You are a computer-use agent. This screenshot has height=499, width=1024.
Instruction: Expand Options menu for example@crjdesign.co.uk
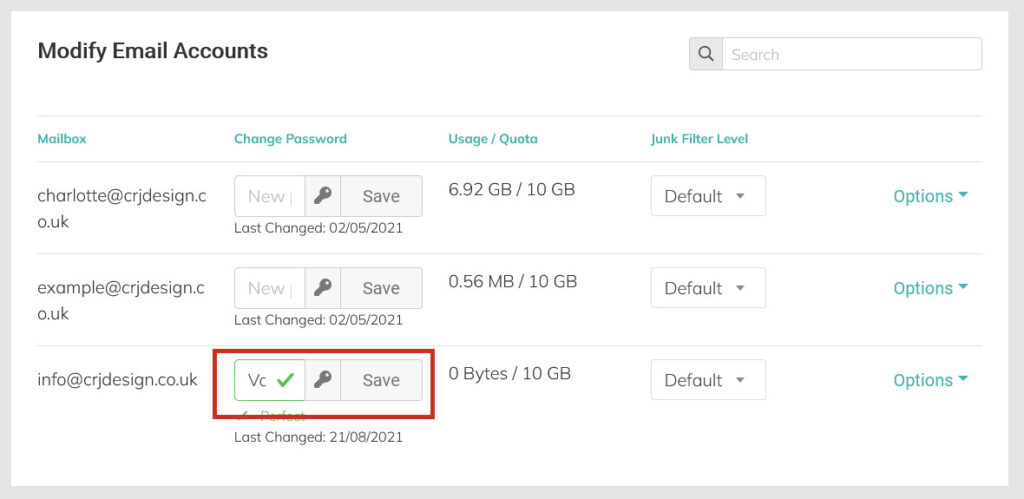[931, 288]
